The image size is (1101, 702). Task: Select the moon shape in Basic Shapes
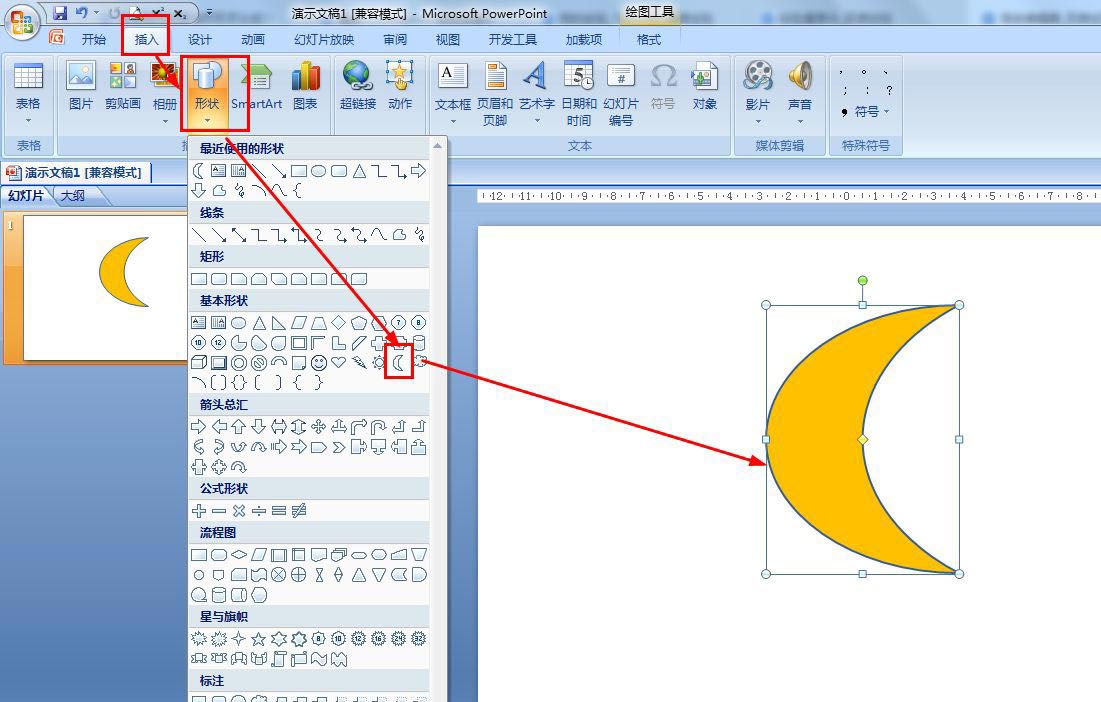tap(399, 362)
